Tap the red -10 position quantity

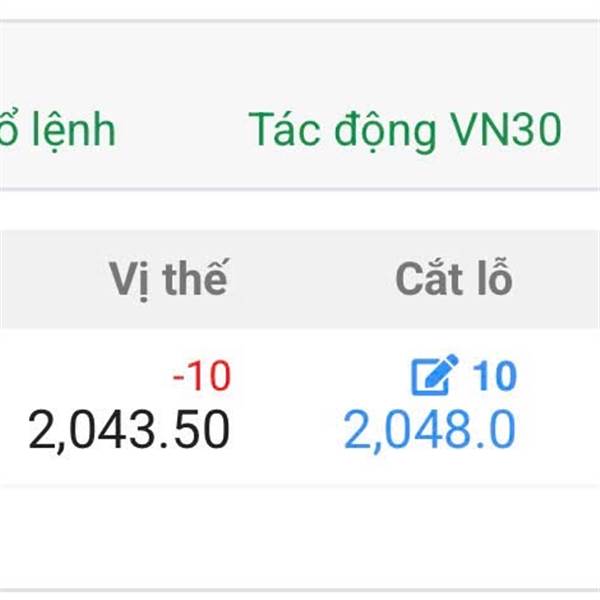point(202,376)
